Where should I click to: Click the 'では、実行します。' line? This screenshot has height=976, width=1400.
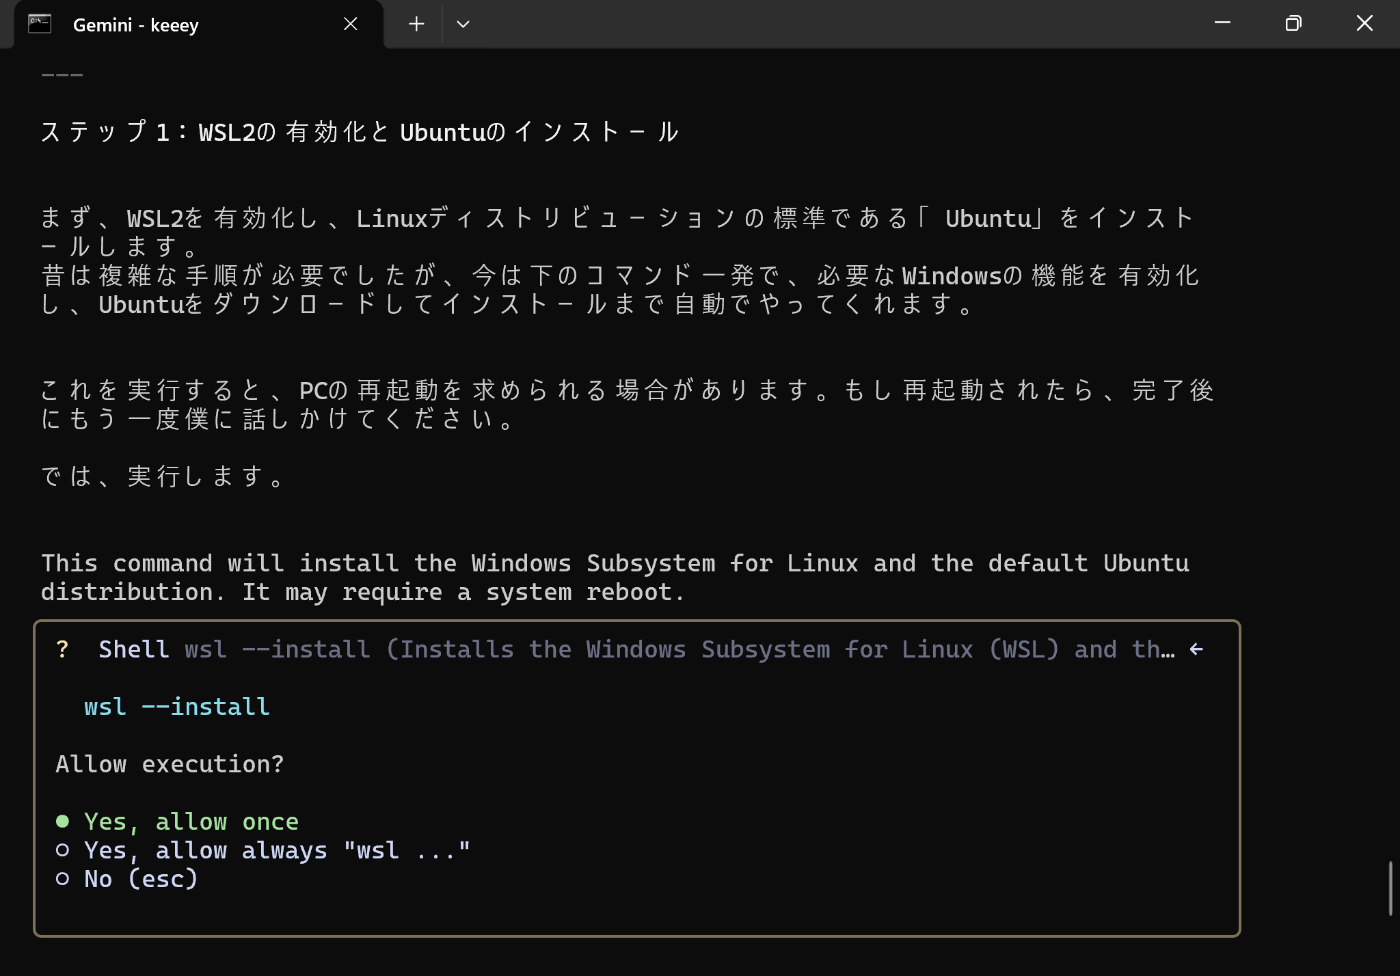coord(163,477)
